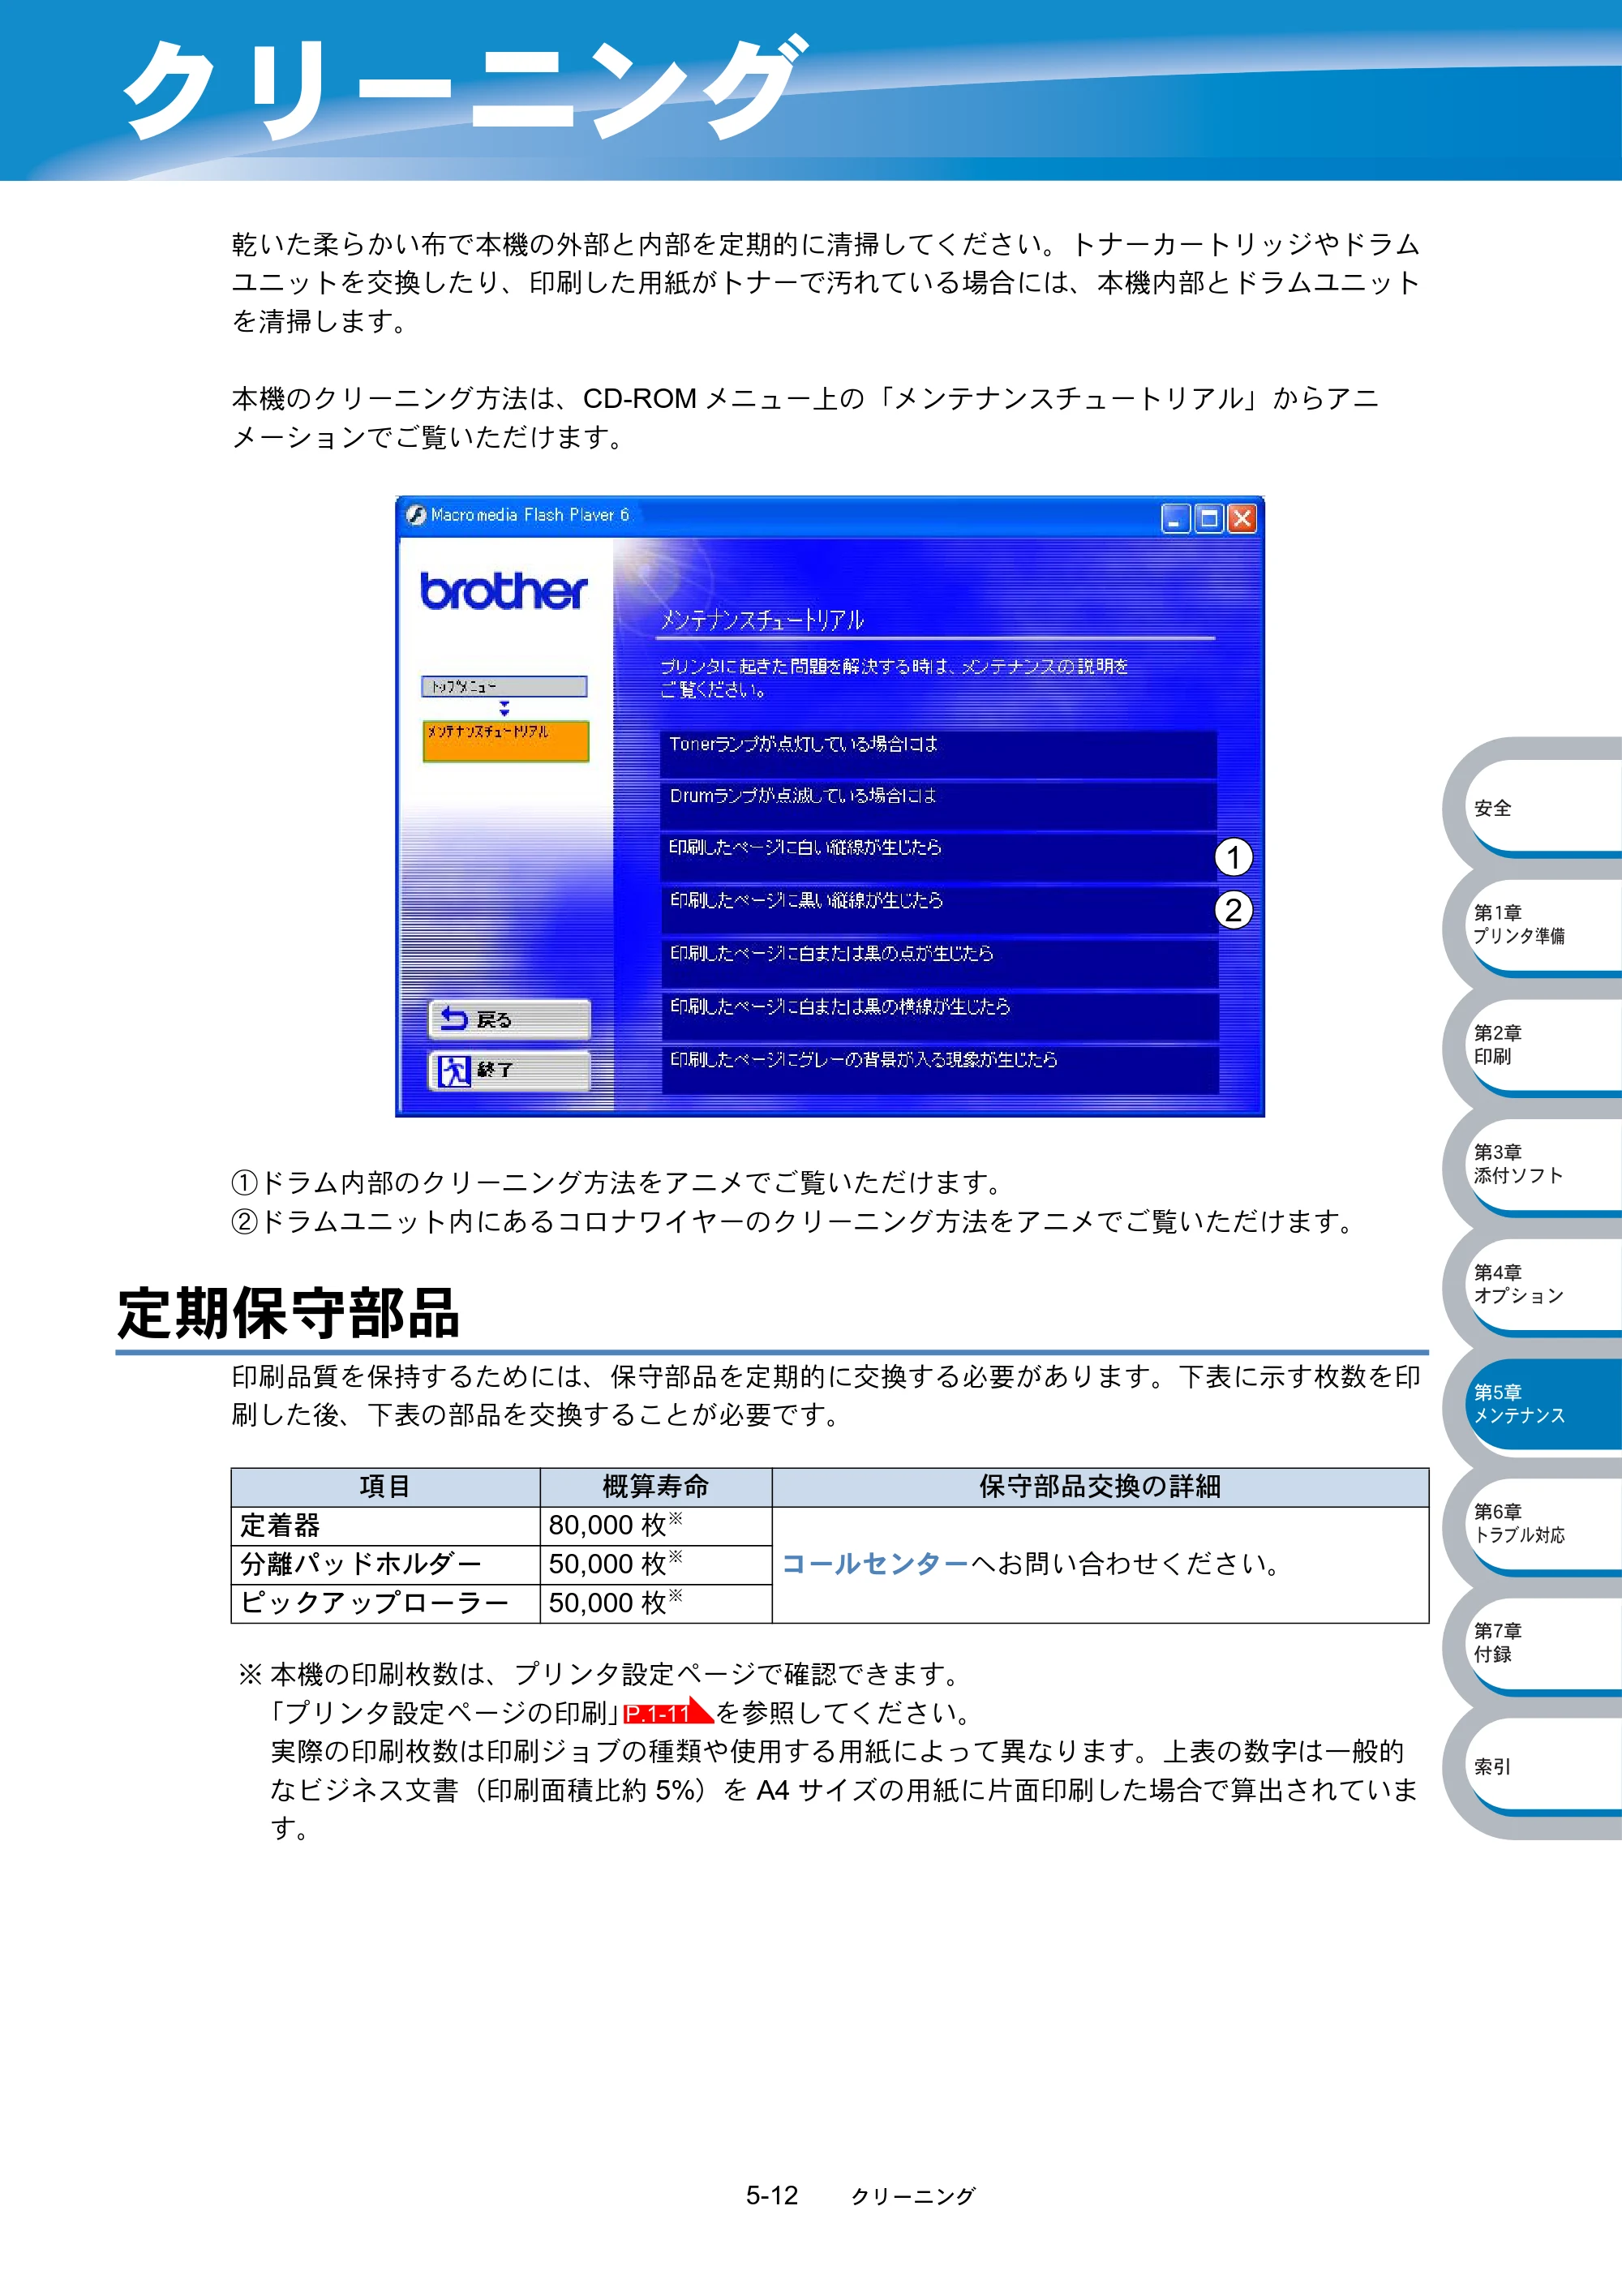Click the 定着器 table cell
Image resolution: width=1622 pixels, height=2296 pixels.
386,1526
